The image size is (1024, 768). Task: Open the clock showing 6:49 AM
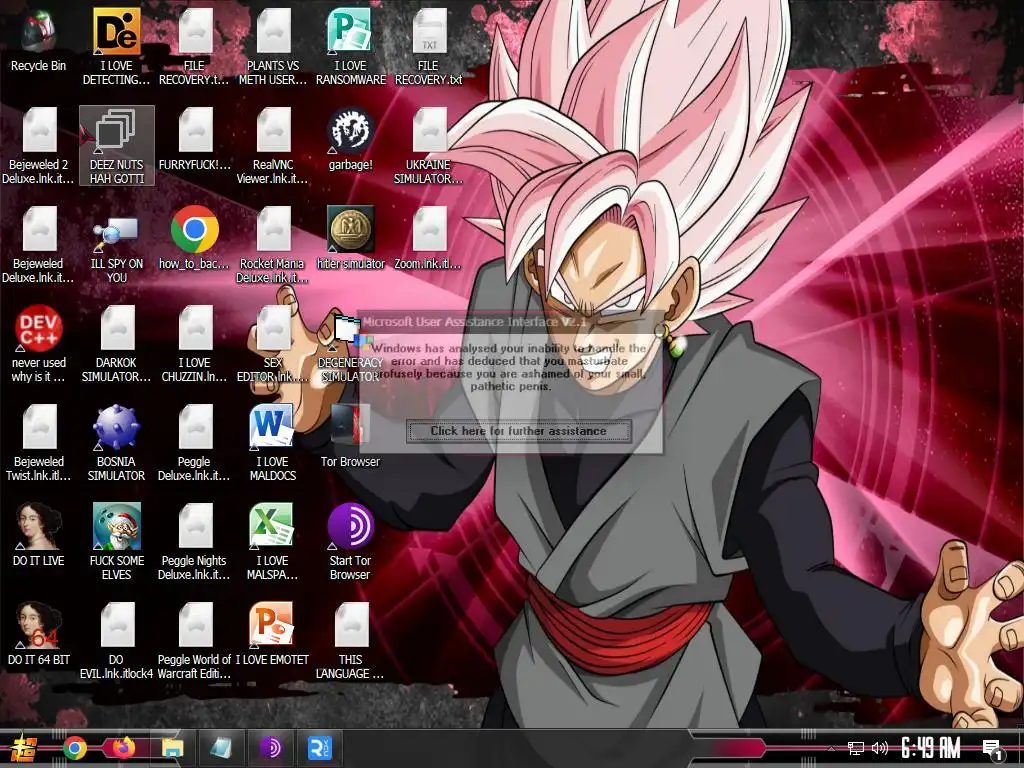(931, 748)
